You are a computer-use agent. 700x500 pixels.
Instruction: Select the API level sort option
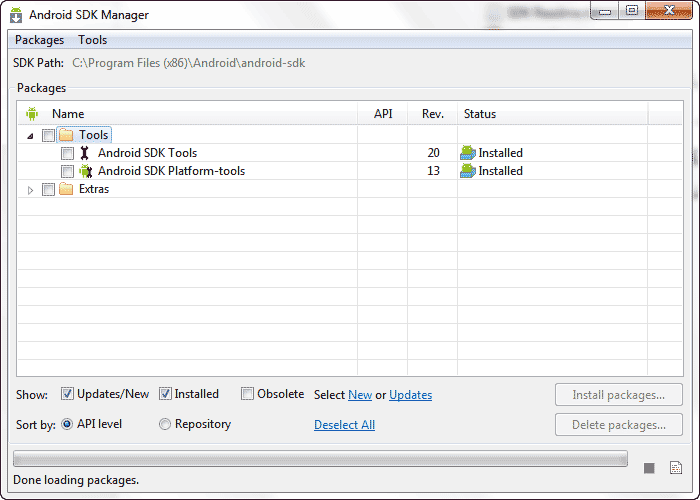67,424
